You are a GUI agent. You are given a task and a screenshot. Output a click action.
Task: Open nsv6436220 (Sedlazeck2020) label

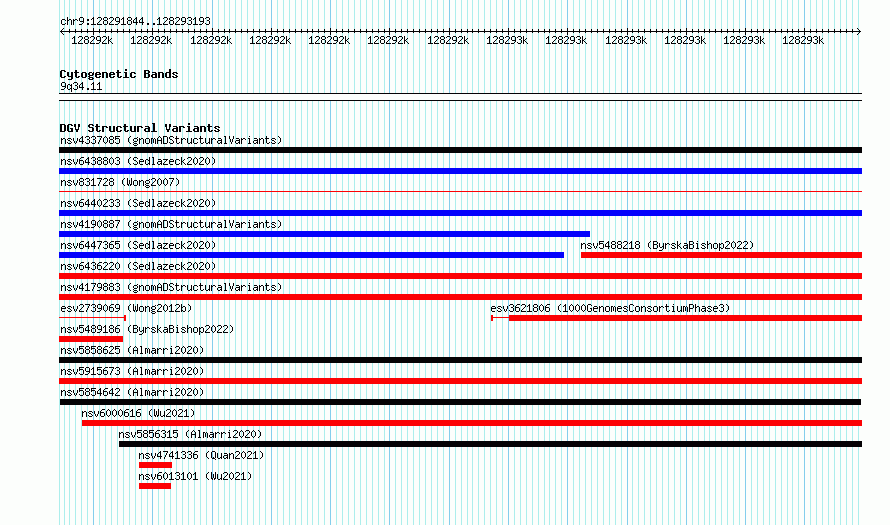pos(138,266)
